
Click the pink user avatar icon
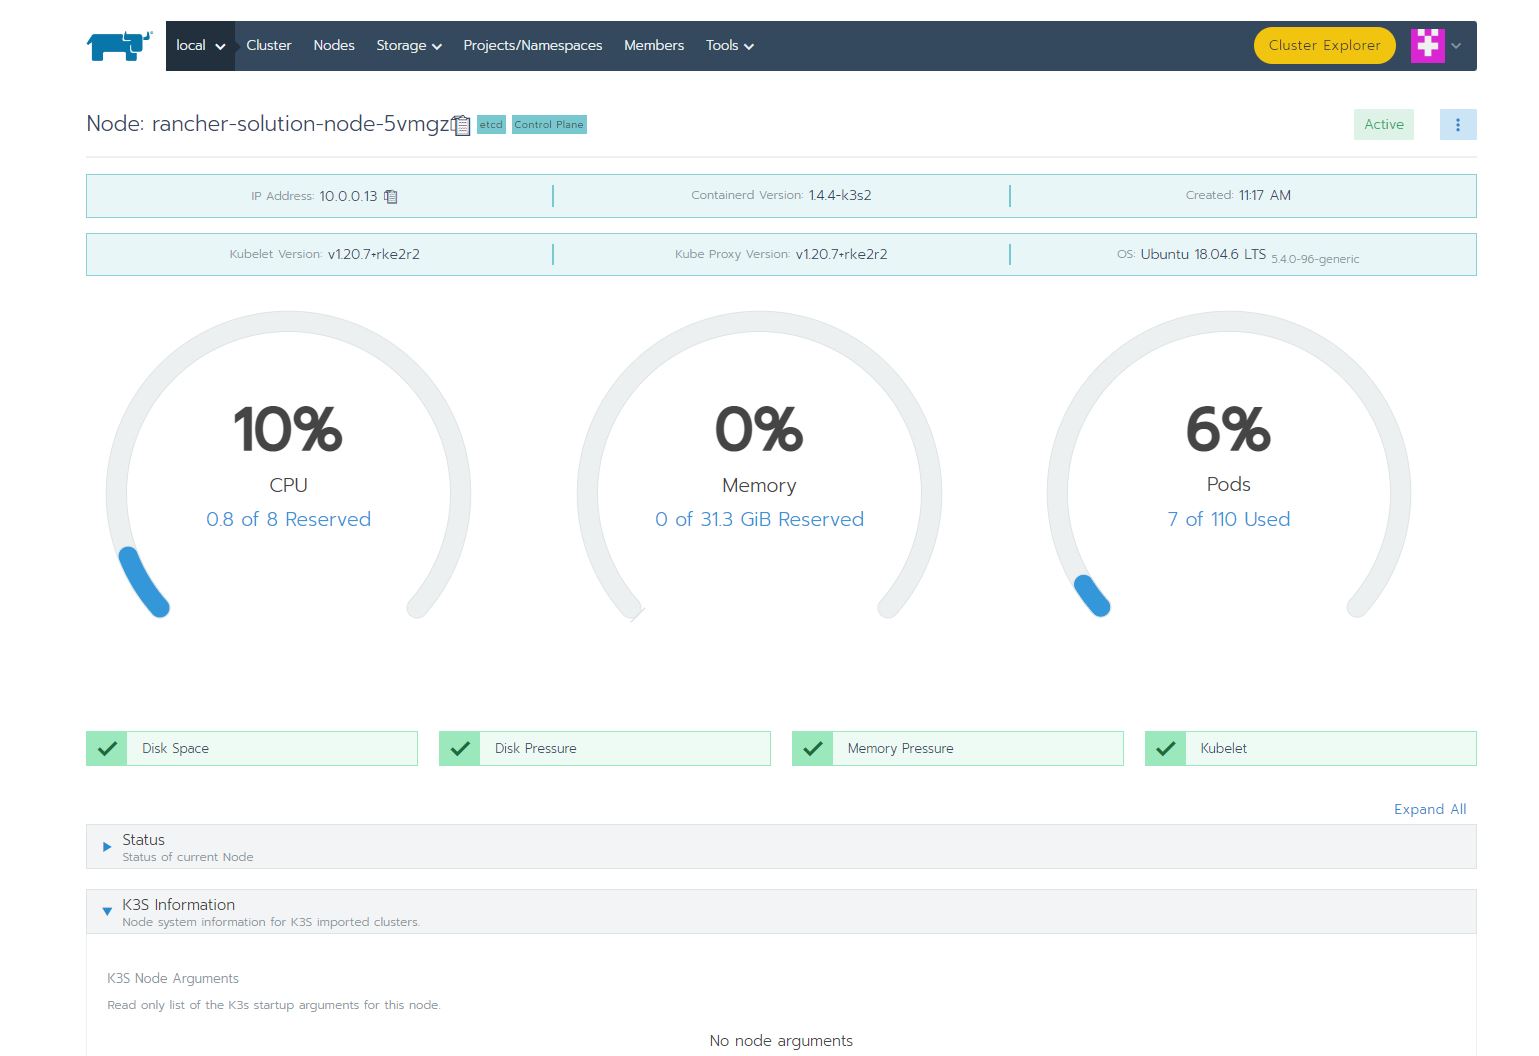point(1427,45)
